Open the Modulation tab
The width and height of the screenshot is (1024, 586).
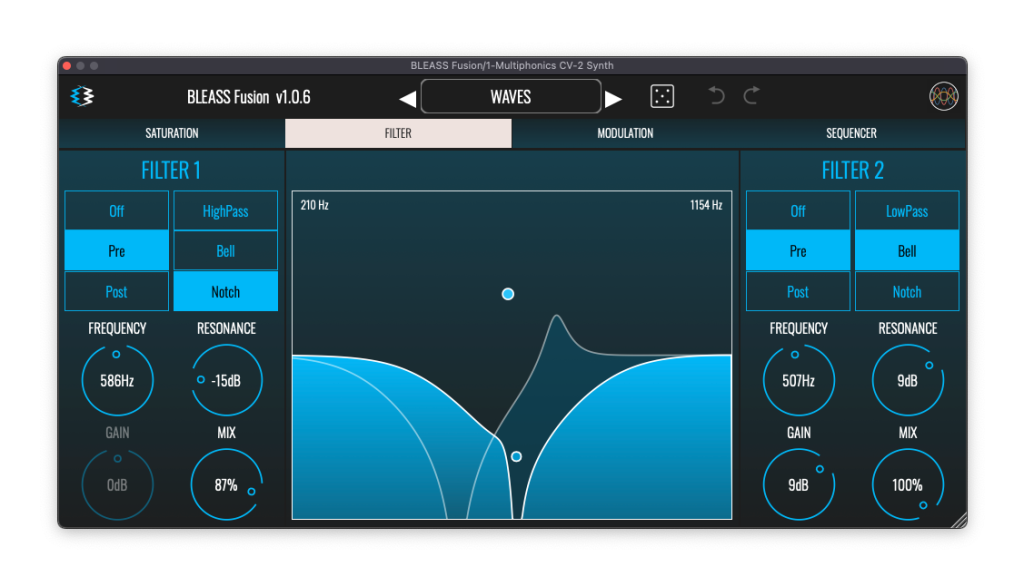625,133
